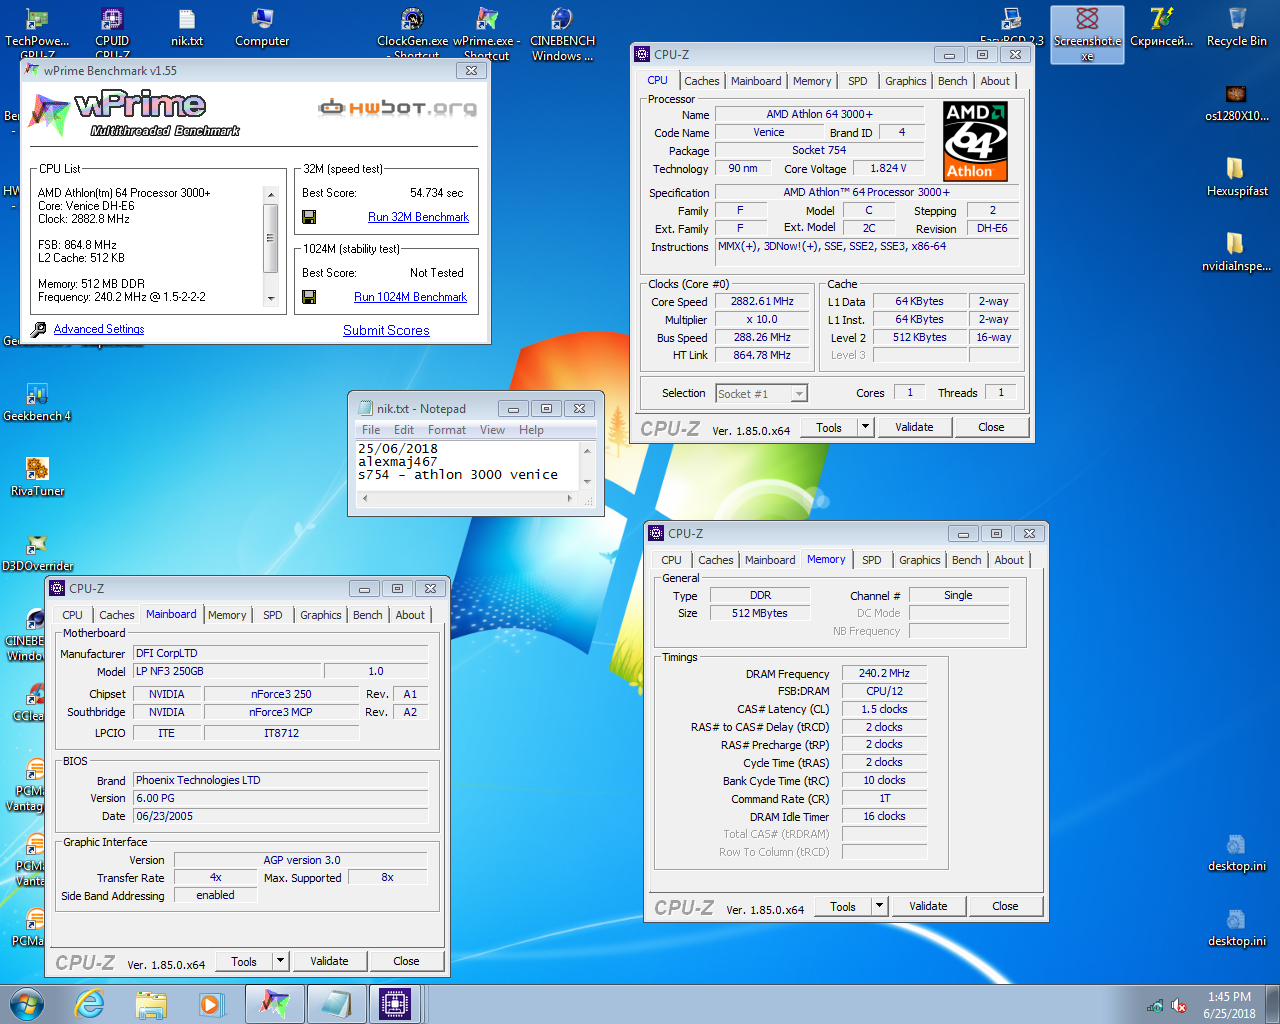The image size is (1280, 1024).
Task: Click the BIOS date 06/23/2005 field
Action: pyautogui.click(x=280, y=816)
